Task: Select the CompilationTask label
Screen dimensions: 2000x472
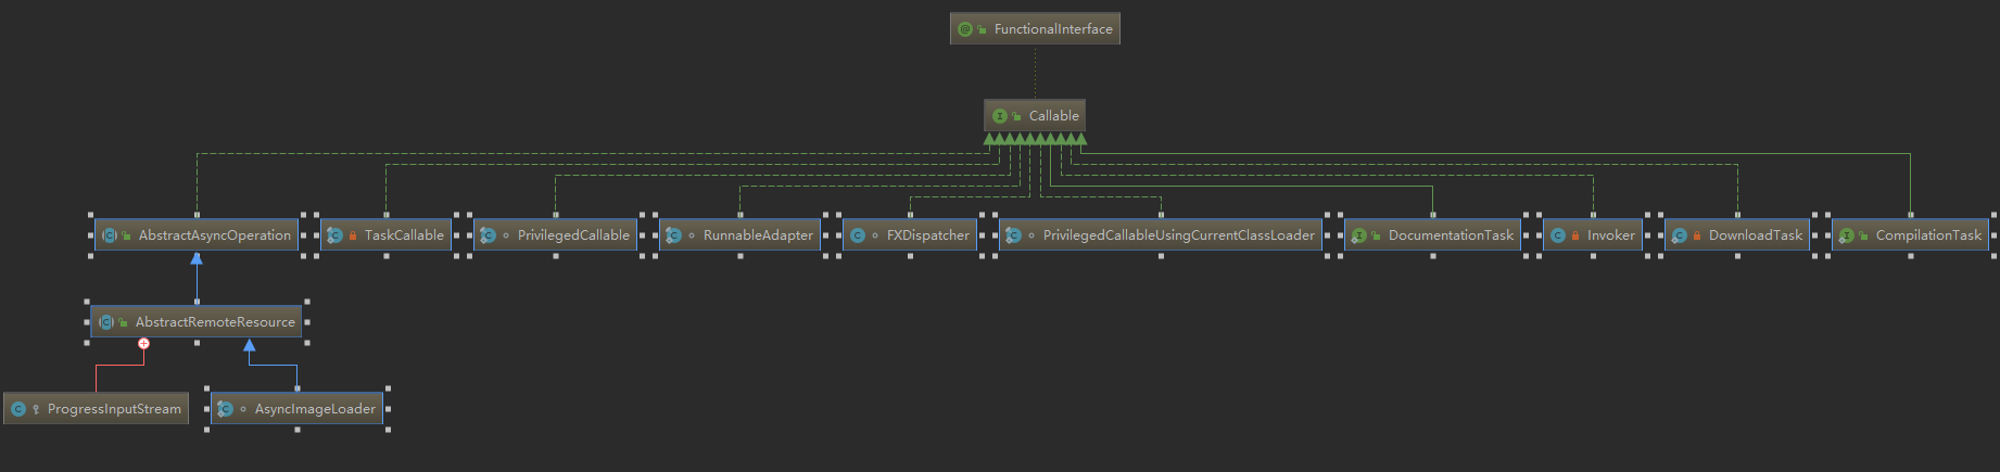Action: pos(1928,235)
